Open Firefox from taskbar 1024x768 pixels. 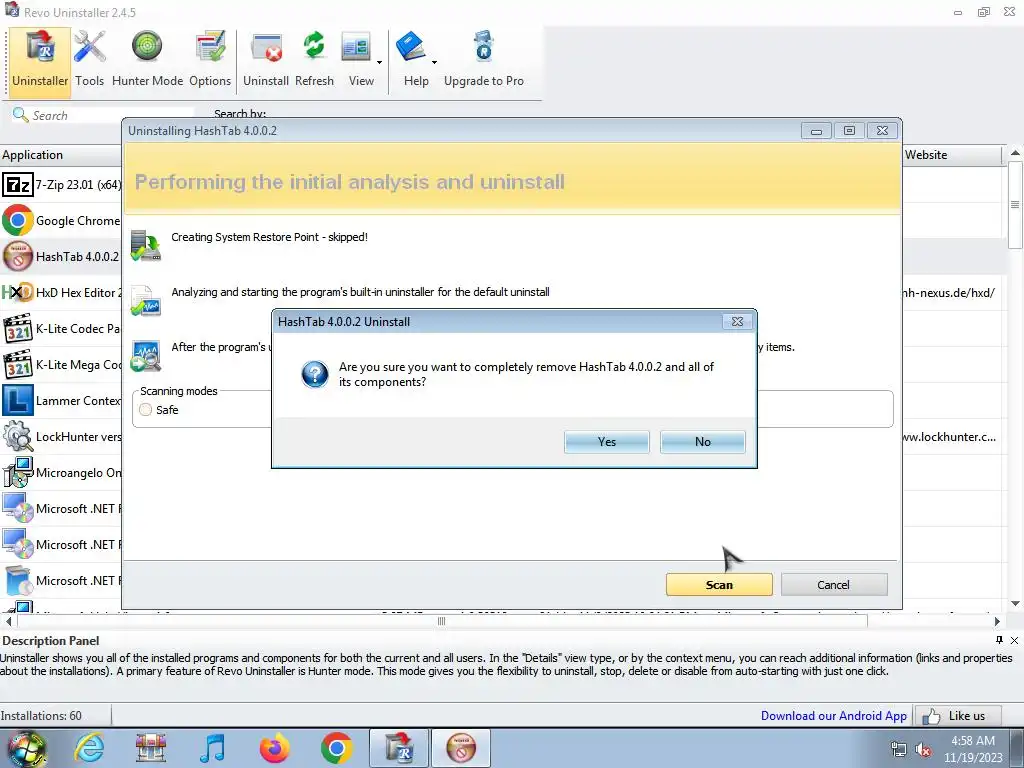(275, 748)
